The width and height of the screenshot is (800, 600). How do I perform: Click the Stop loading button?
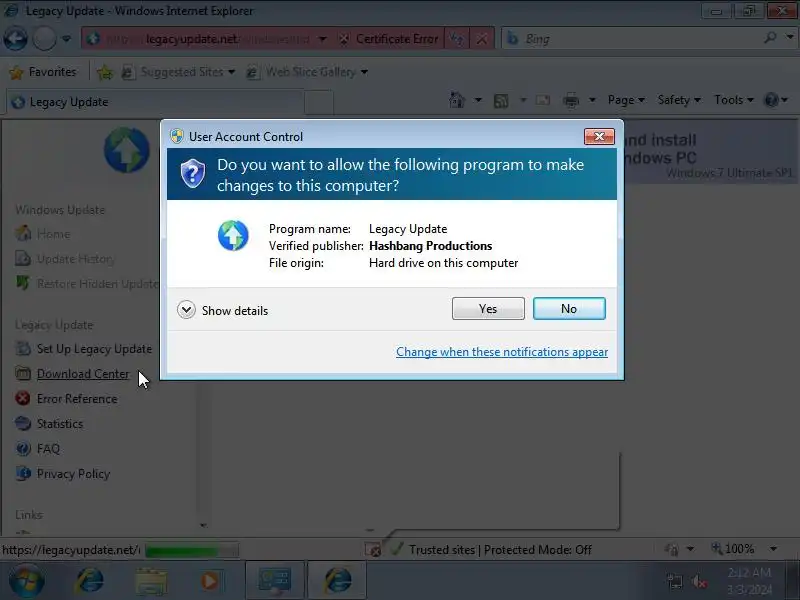tap(482, 39)
